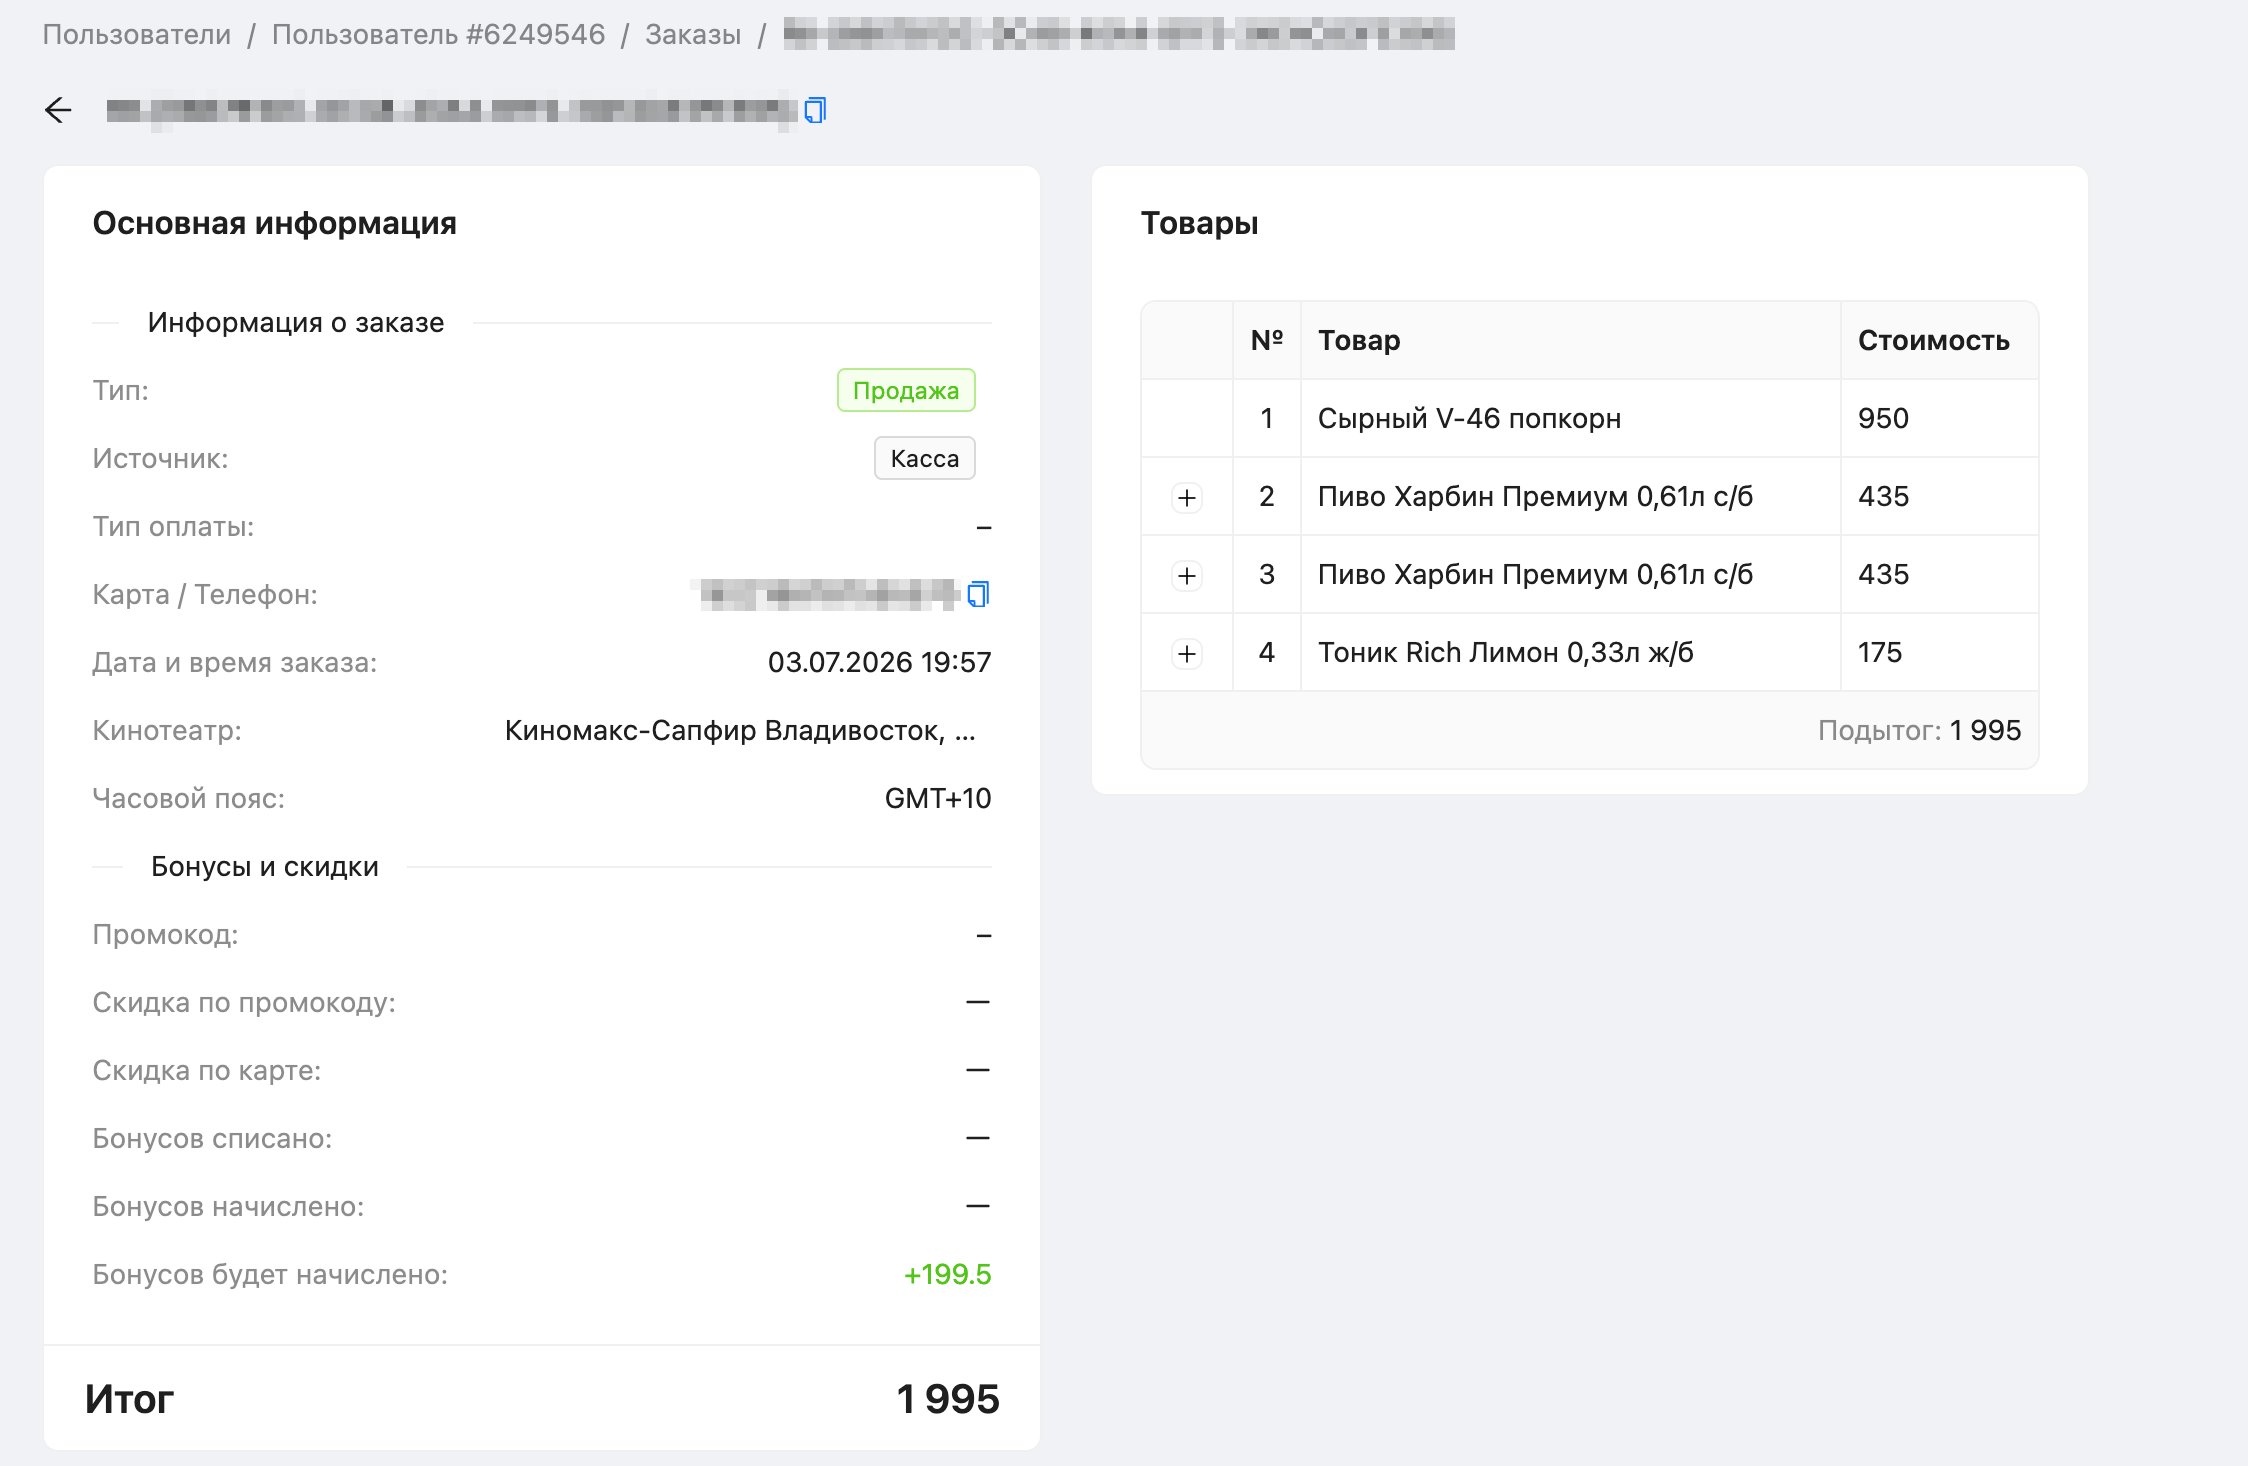Expand row 2 Пиво Харбин Премиум
Viewport: 2248px width, 1466px height.
1187,497
